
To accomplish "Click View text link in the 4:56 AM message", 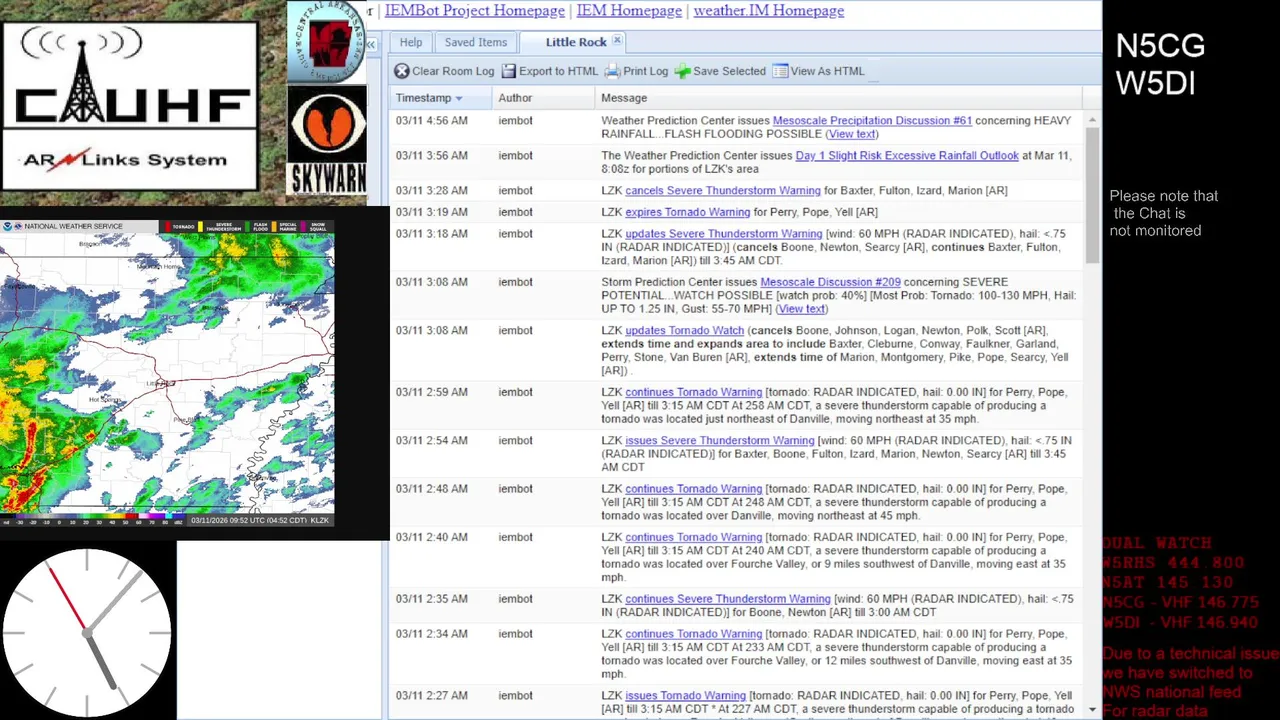I will [x=852, y=134].
